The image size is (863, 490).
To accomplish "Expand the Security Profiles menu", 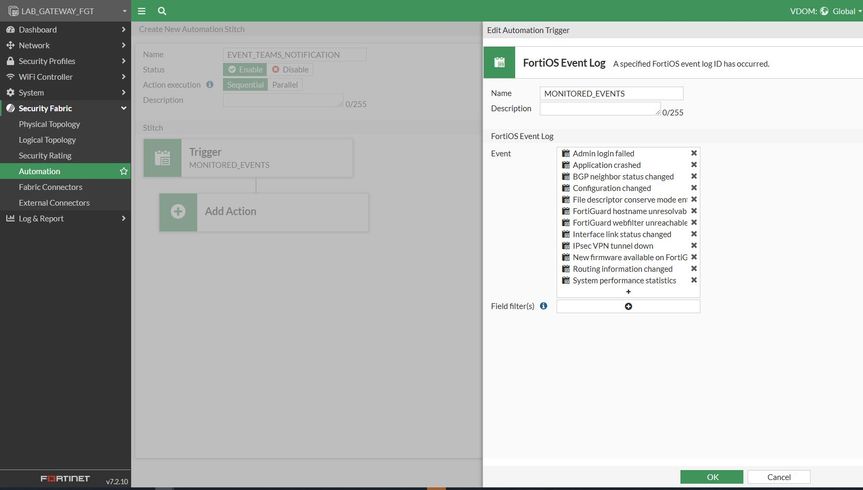I will pos(65,61).
